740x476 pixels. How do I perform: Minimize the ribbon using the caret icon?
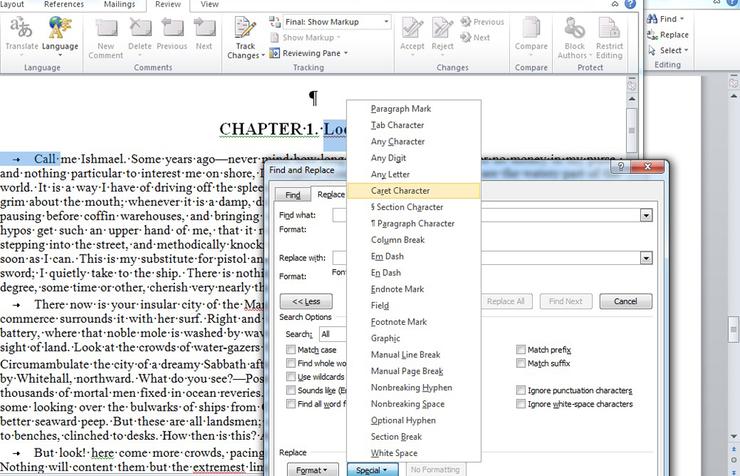[615, 4]
